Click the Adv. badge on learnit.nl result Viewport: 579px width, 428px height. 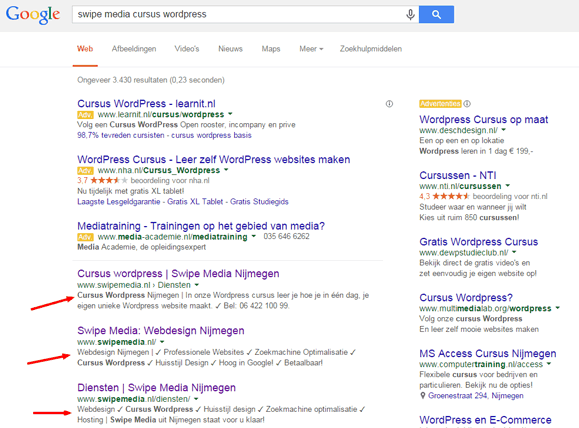point(85,114)
